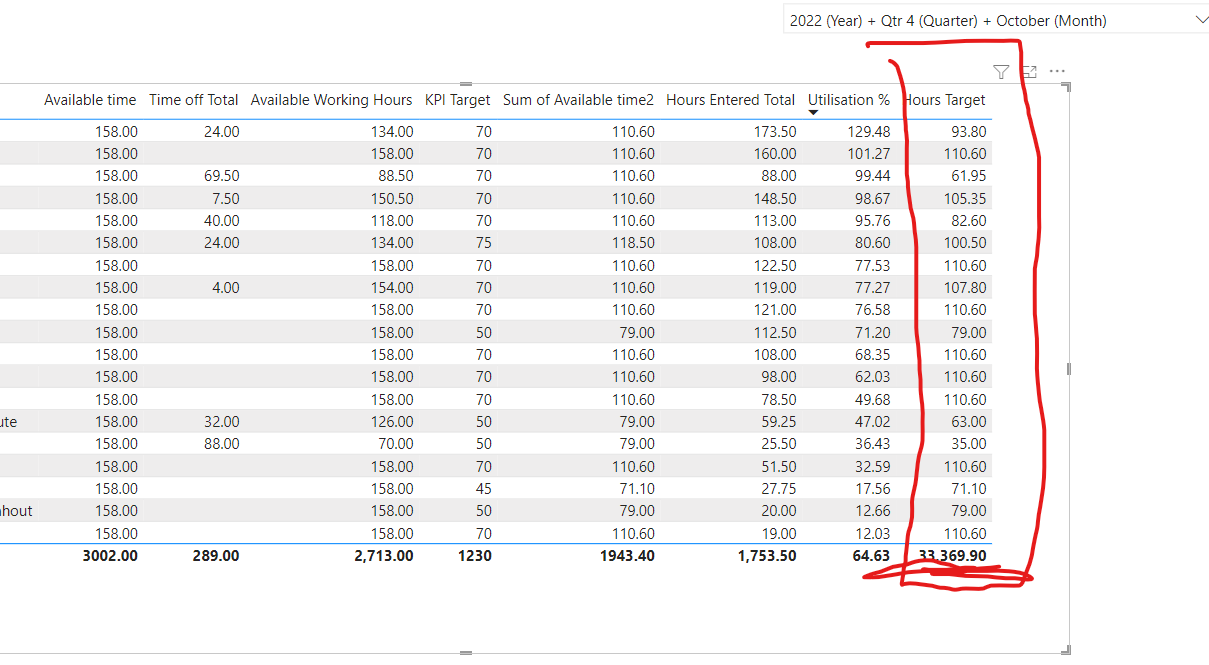Select Hours Target cell 107.80
Image resolution: width=1209 pixels, height=665 pixels.
pos(965,287)
